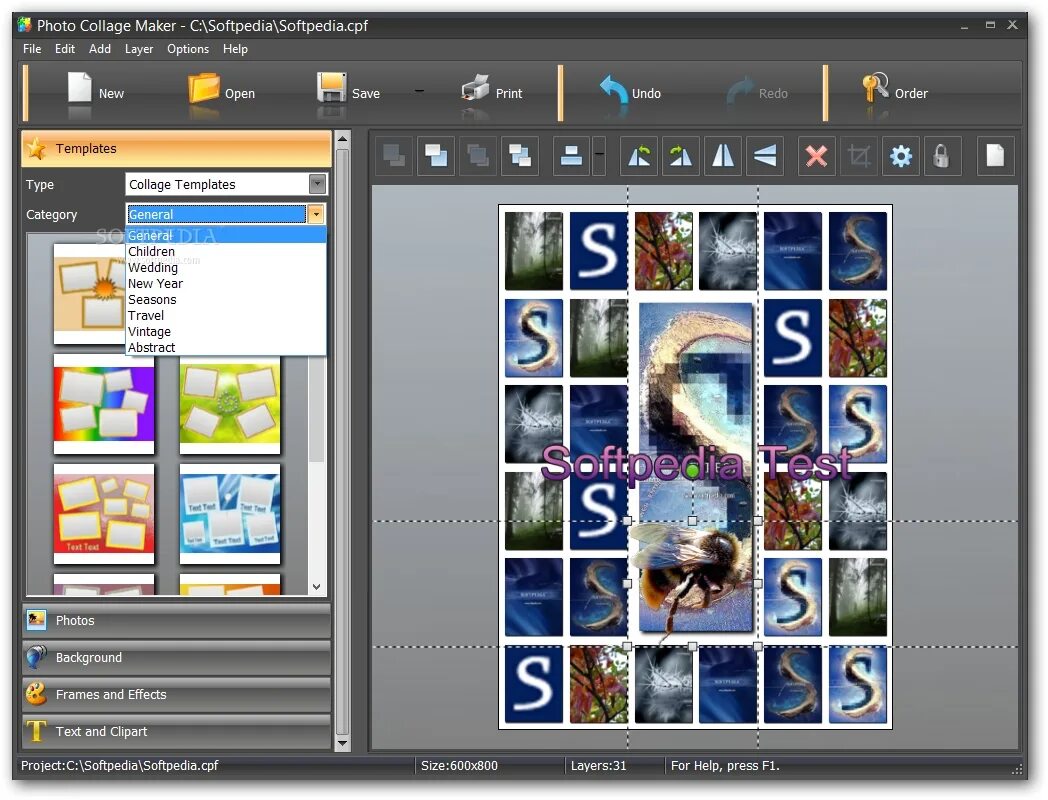Click the blank page icon in toolbar
This screenshot has height=800, width=1048.
click(995, 156)
